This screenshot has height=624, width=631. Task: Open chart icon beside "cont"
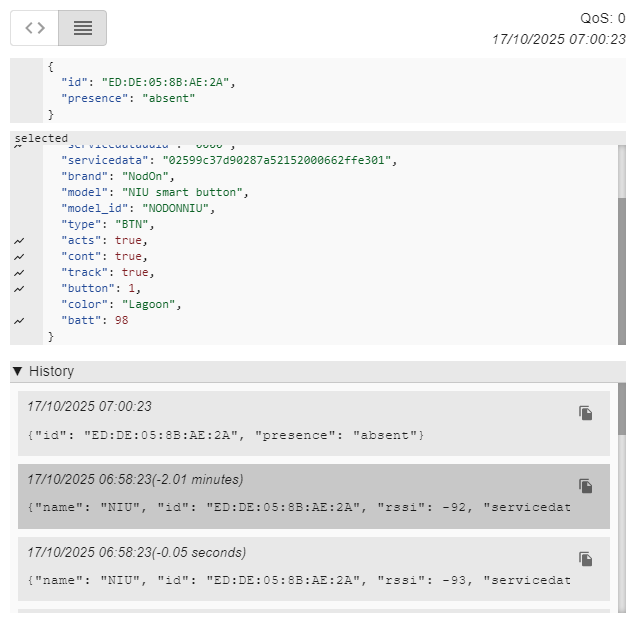(x=18, y=257)
